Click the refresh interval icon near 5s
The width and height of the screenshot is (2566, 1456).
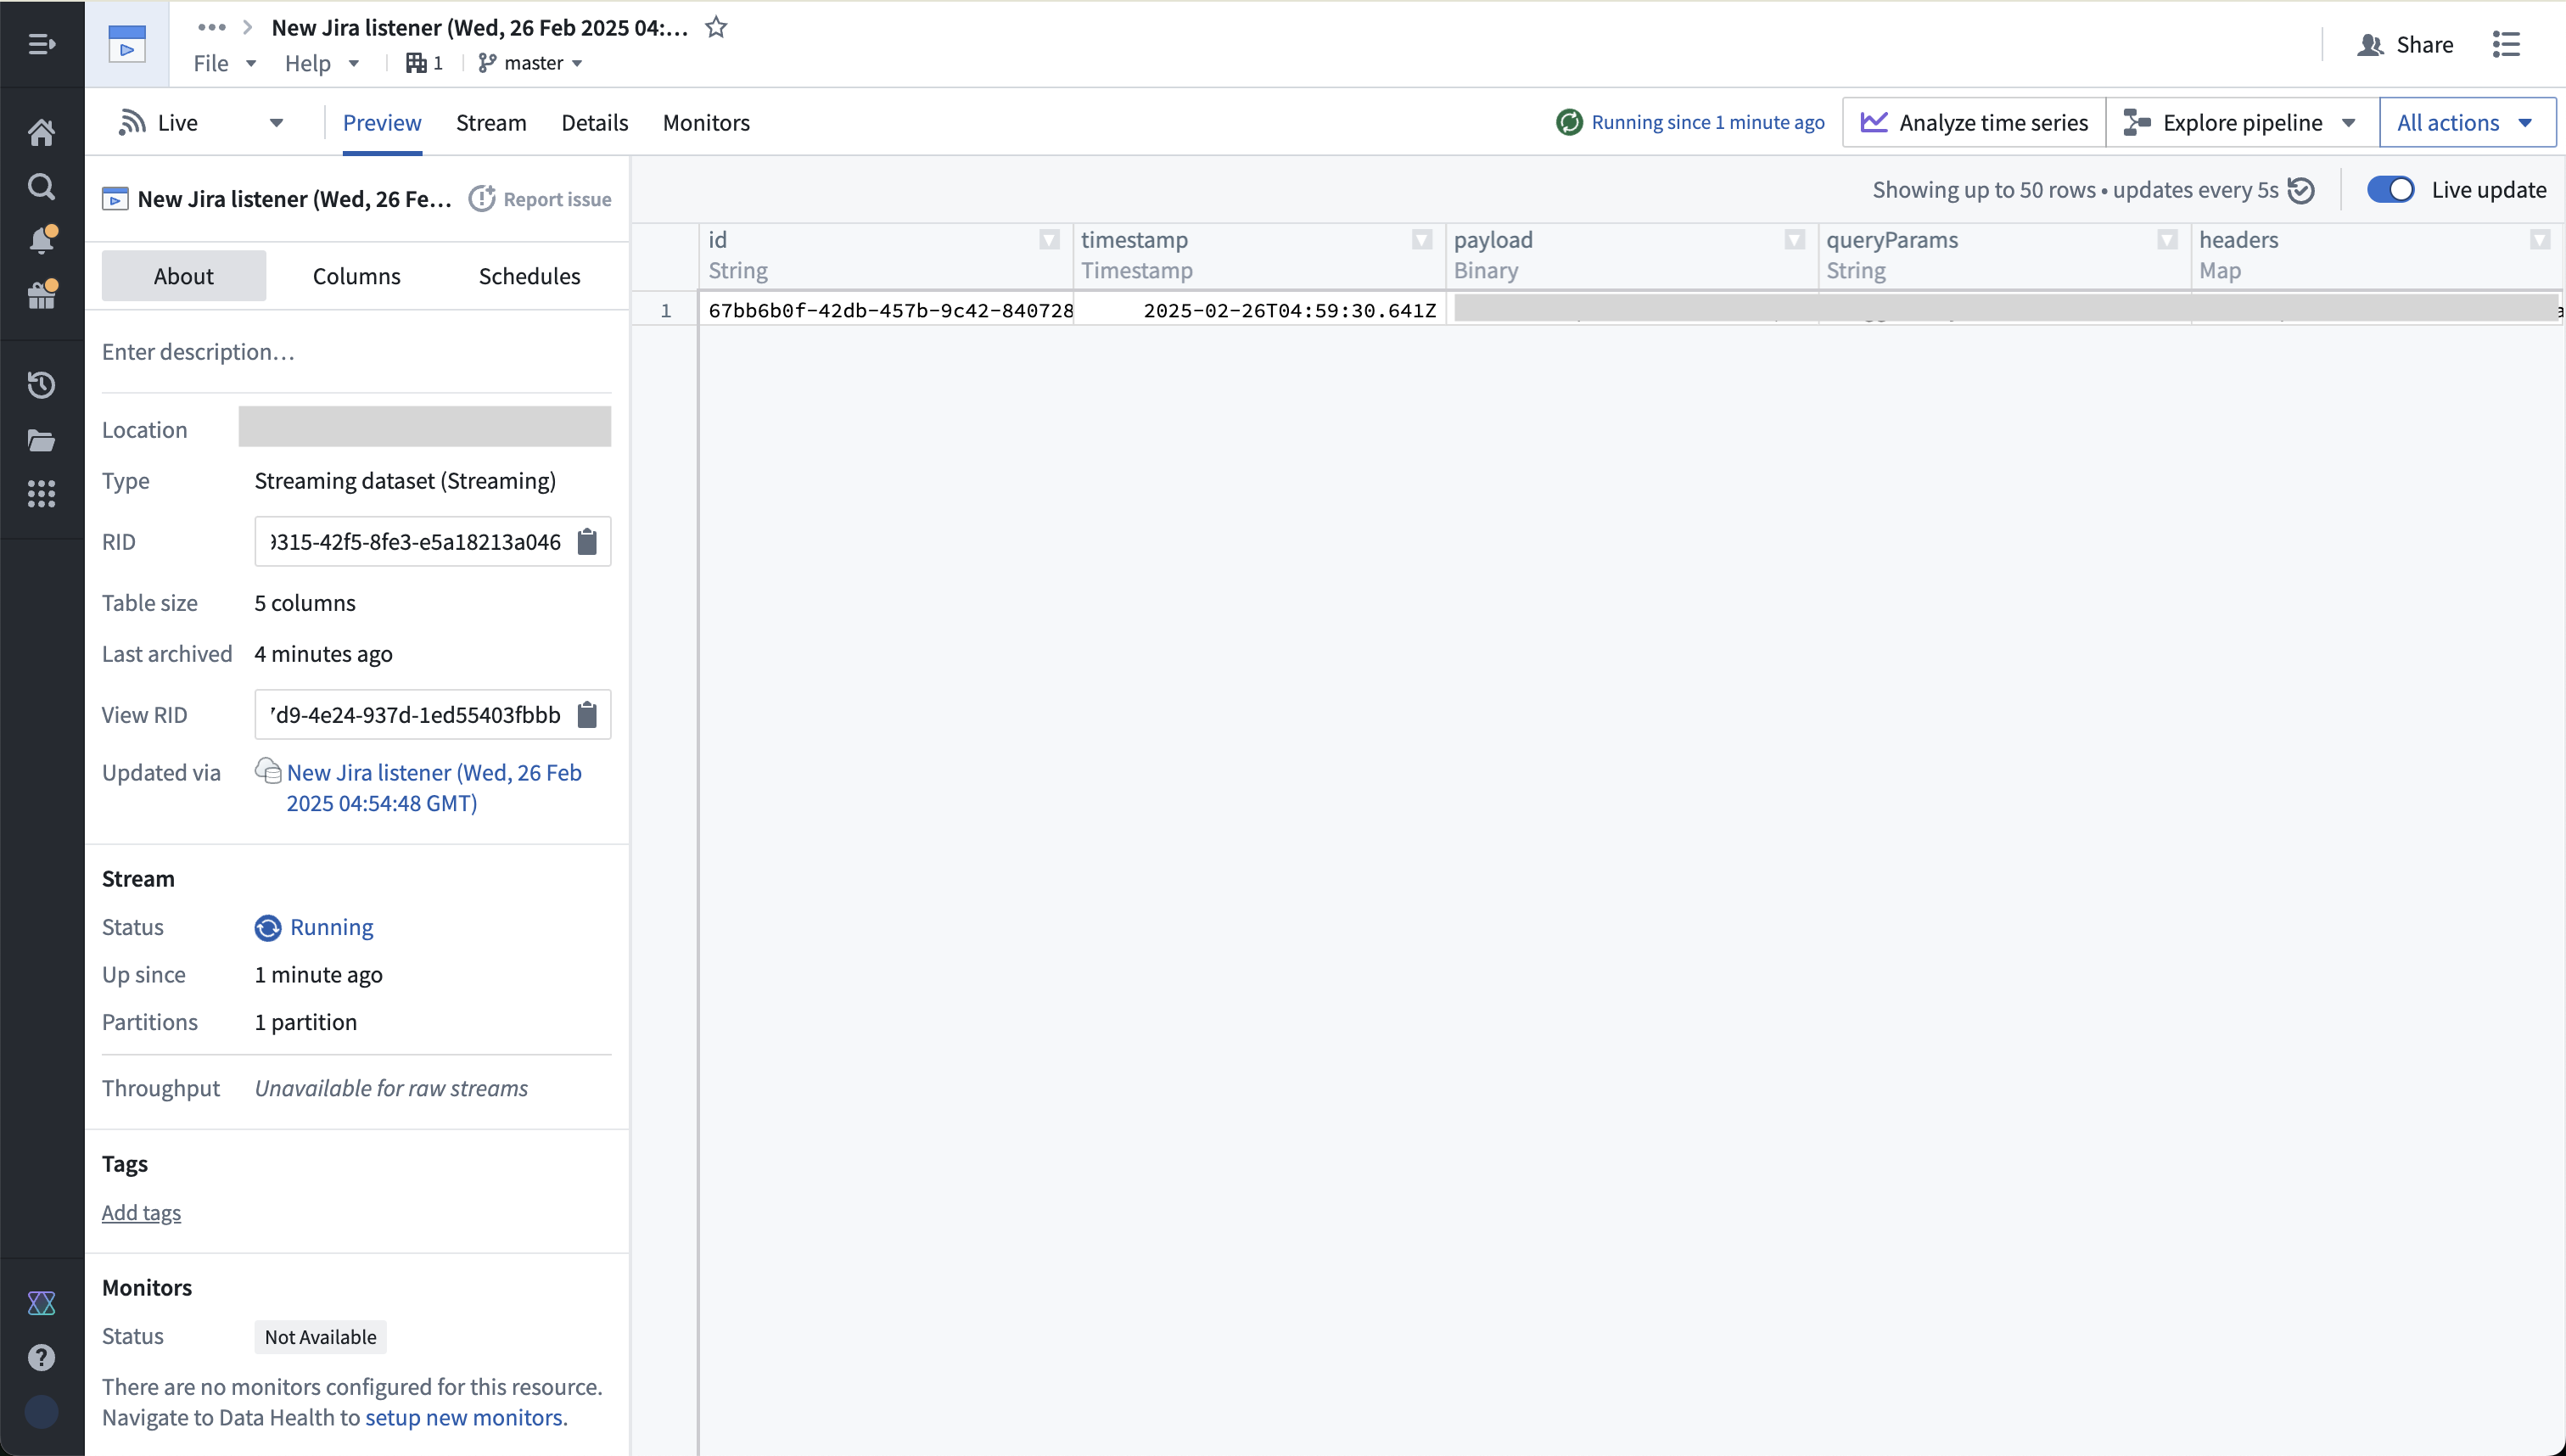(2301, 190)
